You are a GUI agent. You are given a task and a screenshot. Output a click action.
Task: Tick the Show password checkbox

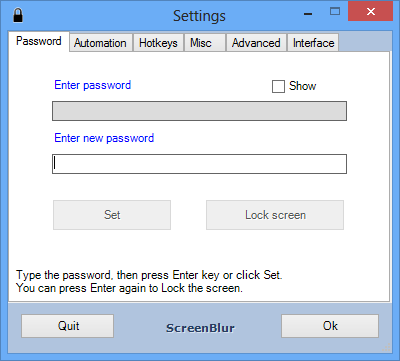(278, 86)
